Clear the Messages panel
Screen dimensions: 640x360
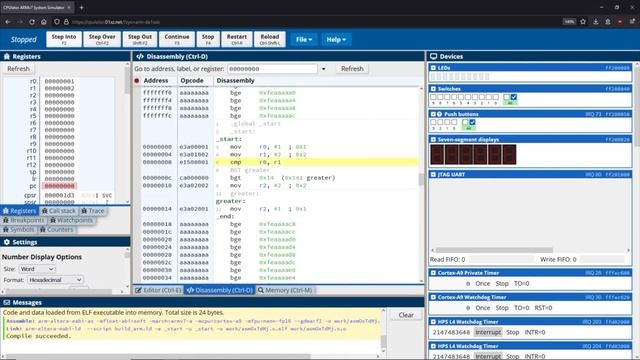tap(406, 315)
